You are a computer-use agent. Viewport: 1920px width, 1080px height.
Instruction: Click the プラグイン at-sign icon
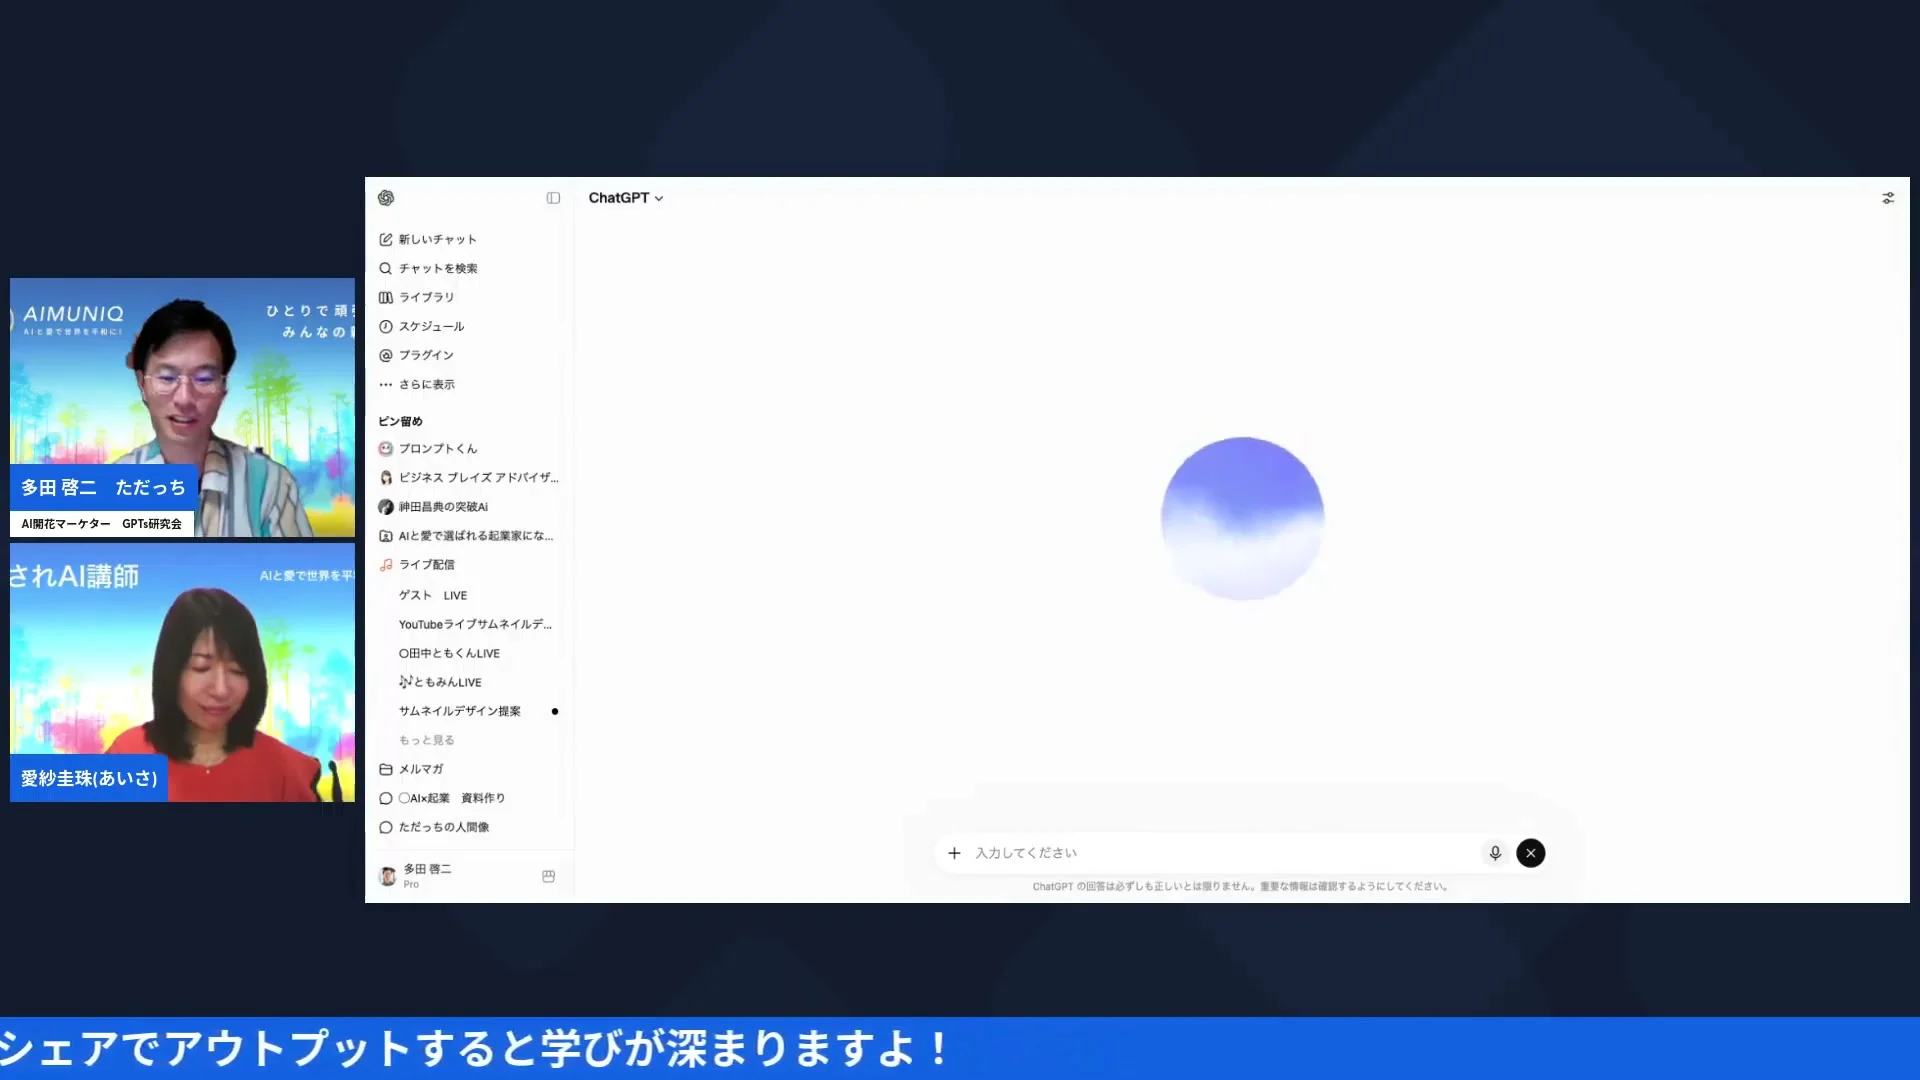tap(386, 355)
